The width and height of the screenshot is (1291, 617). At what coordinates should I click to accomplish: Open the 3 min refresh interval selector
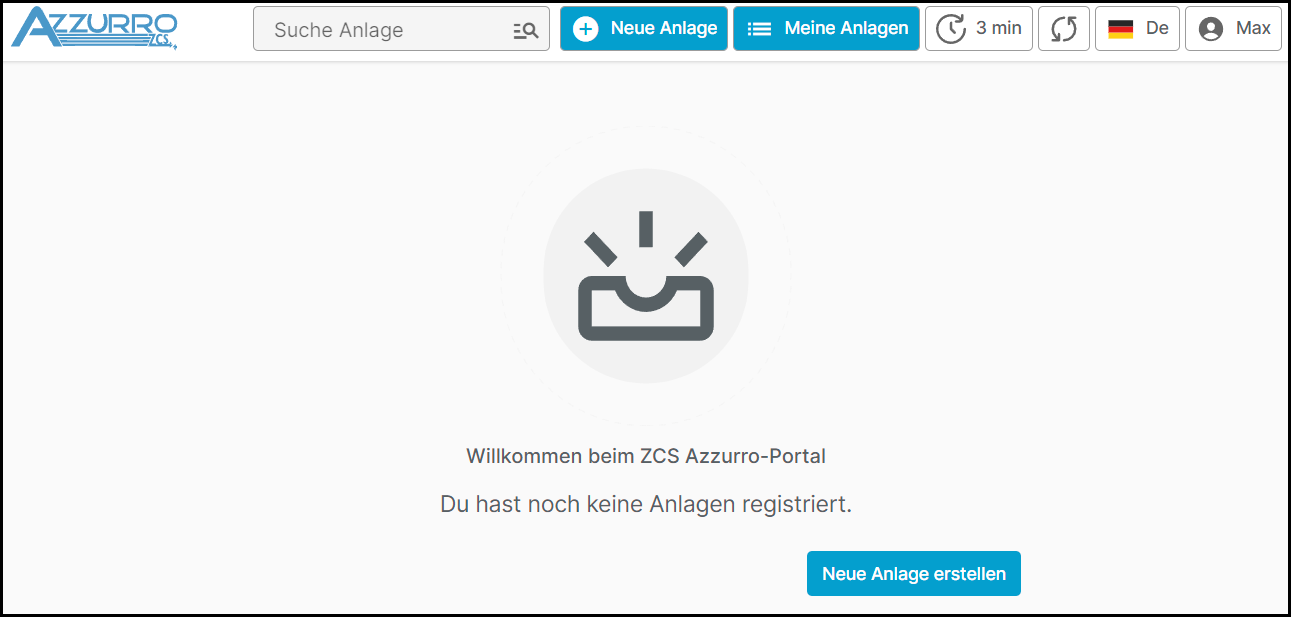coord(979,28)
